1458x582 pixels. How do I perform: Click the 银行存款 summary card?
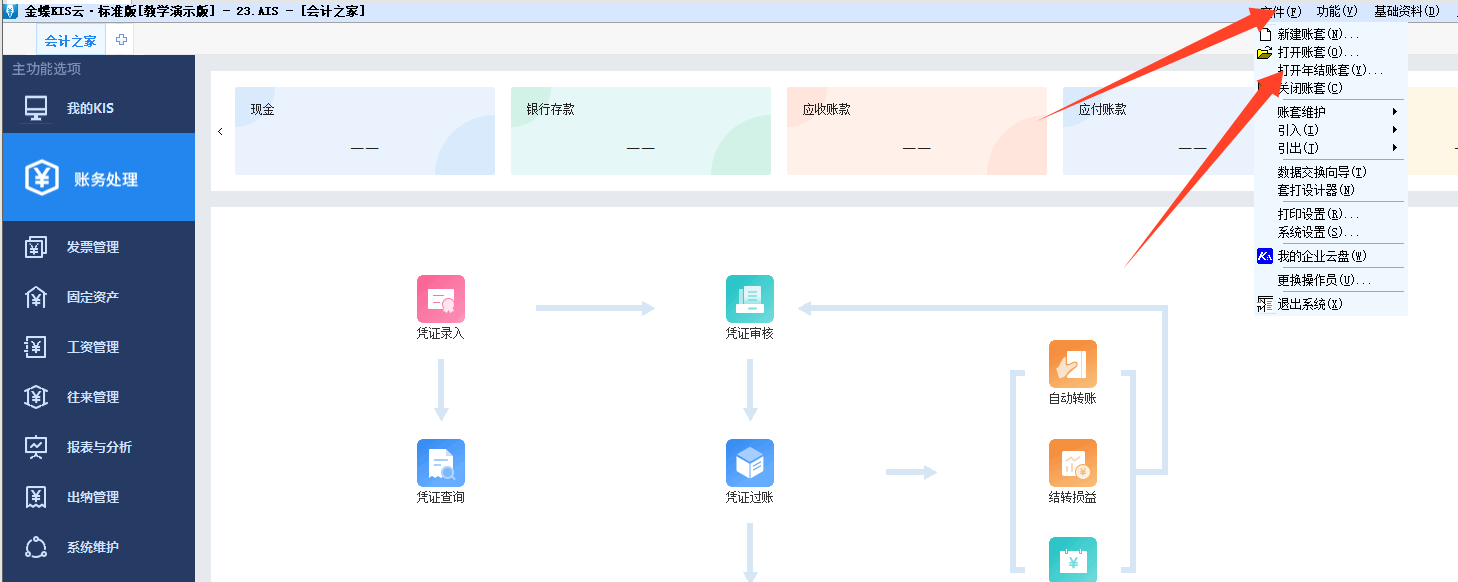click(x=640, y=131)
